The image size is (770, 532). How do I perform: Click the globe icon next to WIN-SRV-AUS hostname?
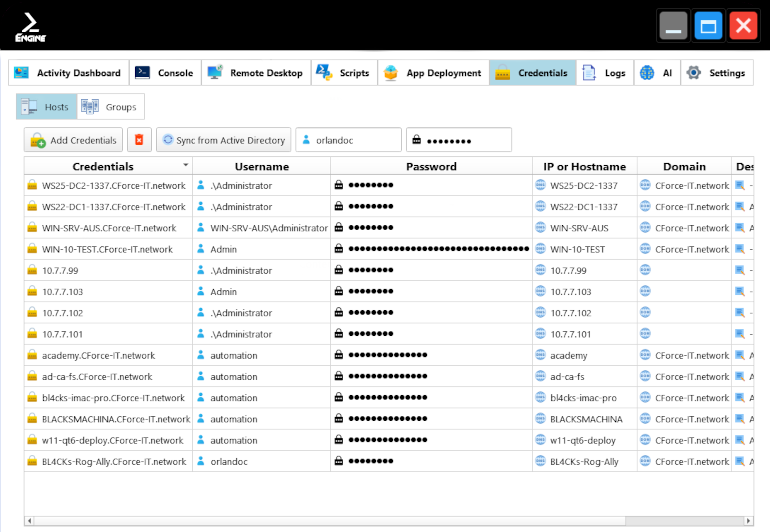(x=540, y=228)
